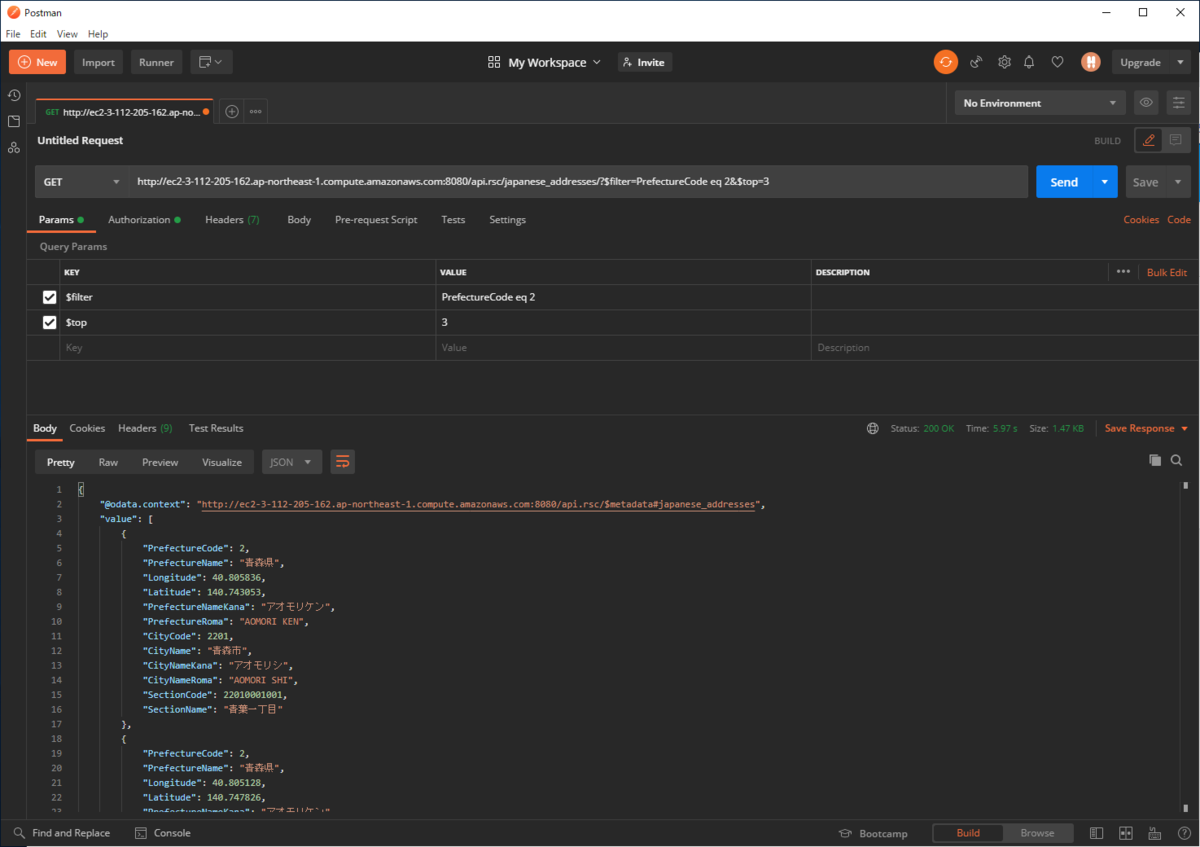Open tab options ellipsis next to plus
1200x847 pixels.
(x=255, y=112)
